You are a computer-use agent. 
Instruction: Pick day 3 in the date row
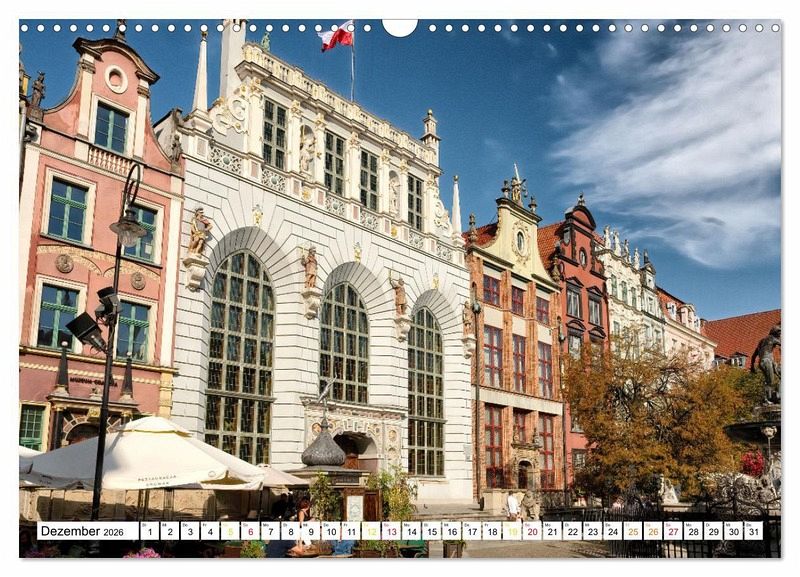[190, 531]
